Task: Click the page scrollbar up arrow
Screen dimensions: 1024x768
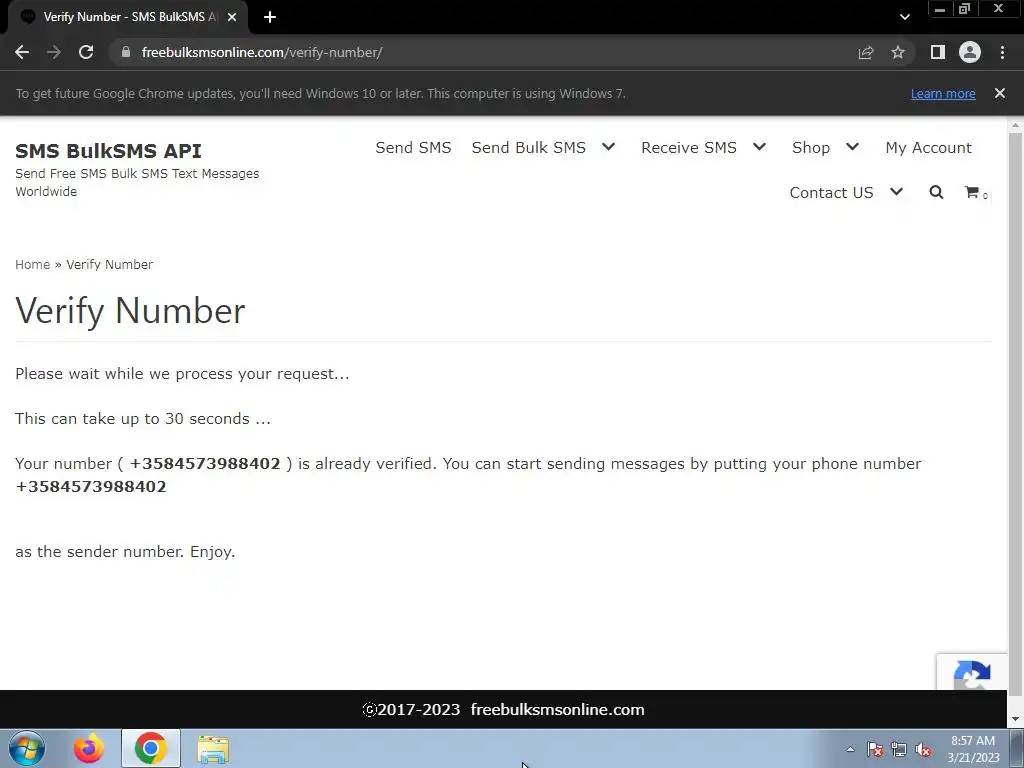Action: (x=1015, y=124)
